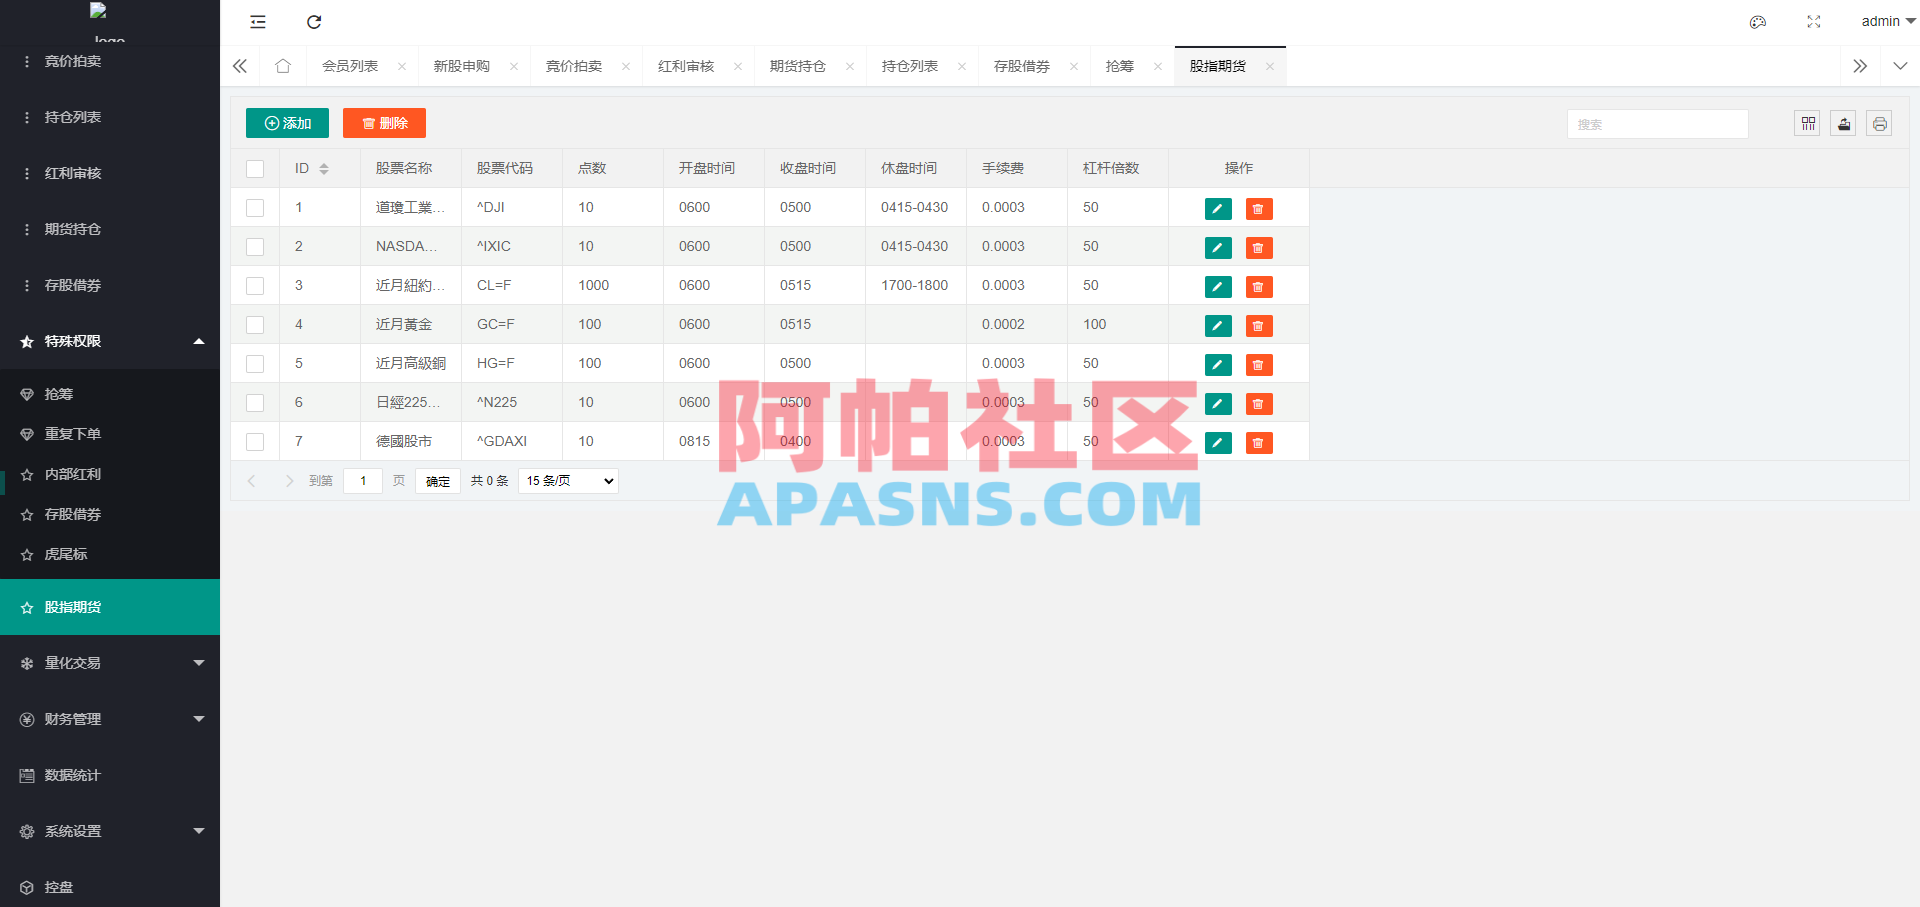Switch to the 会员列表 tab
1920x907 pixels.
[352, 65]
